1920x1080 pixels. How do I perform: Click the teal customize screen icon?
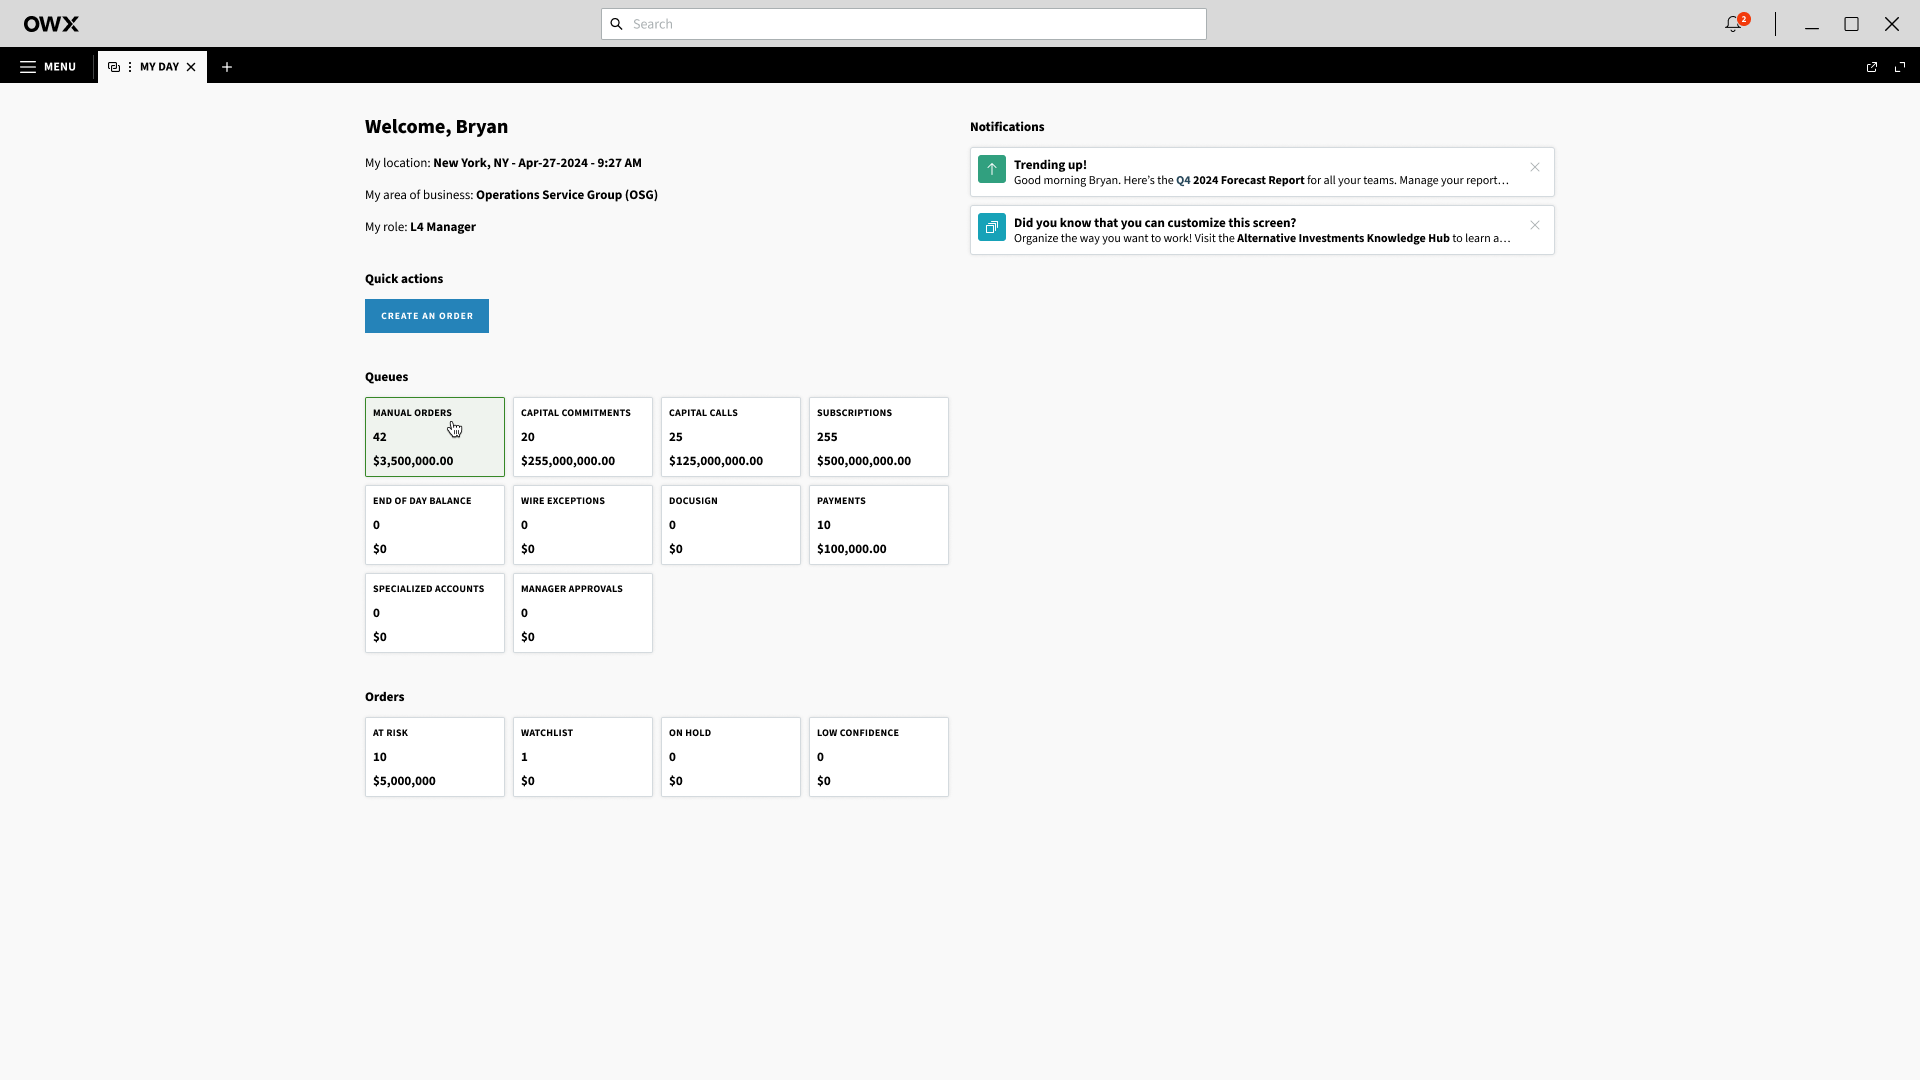pos(992,227)
